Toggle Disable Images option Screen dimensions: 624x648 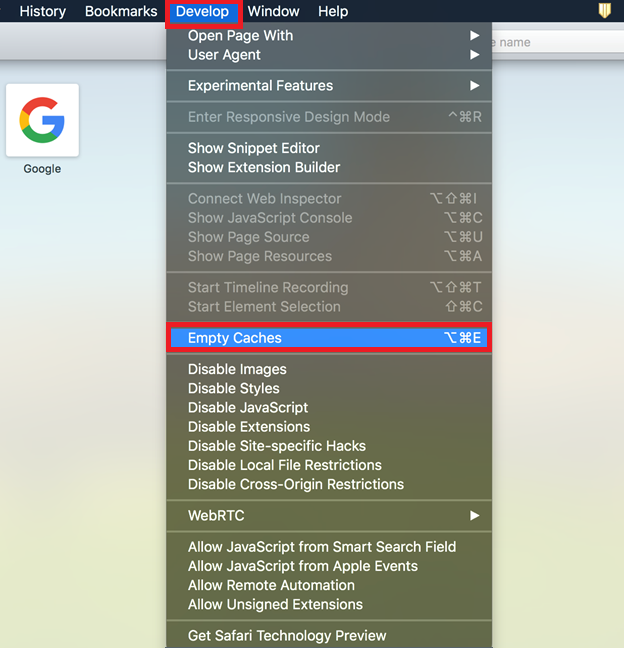tap(237, 370)
